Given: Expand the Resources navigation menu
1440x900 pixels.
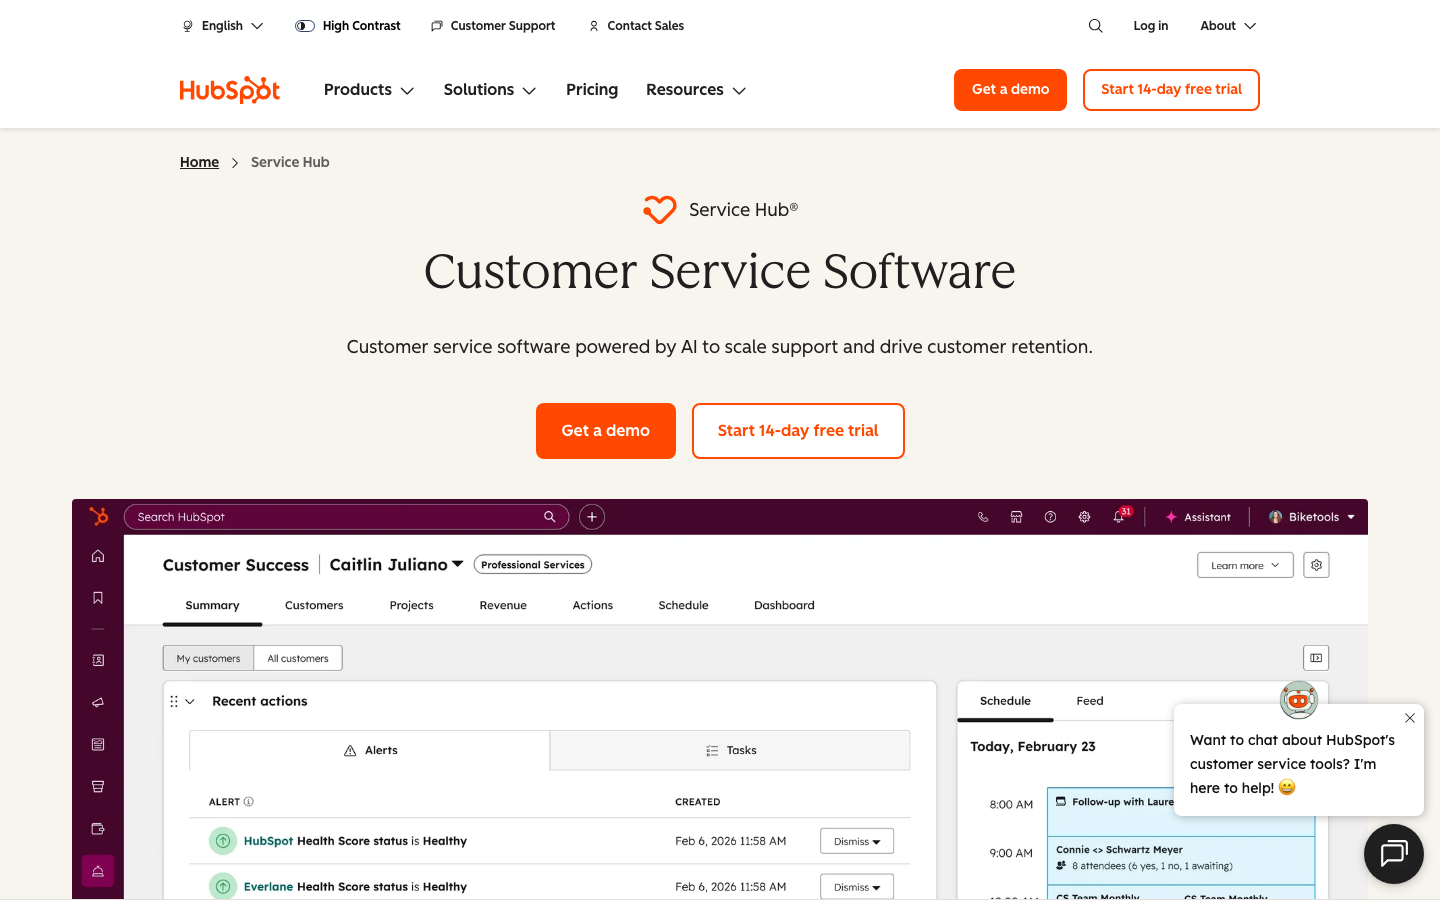Looking at the screenshot, I should pyautogui.click(x=696, y=90).
